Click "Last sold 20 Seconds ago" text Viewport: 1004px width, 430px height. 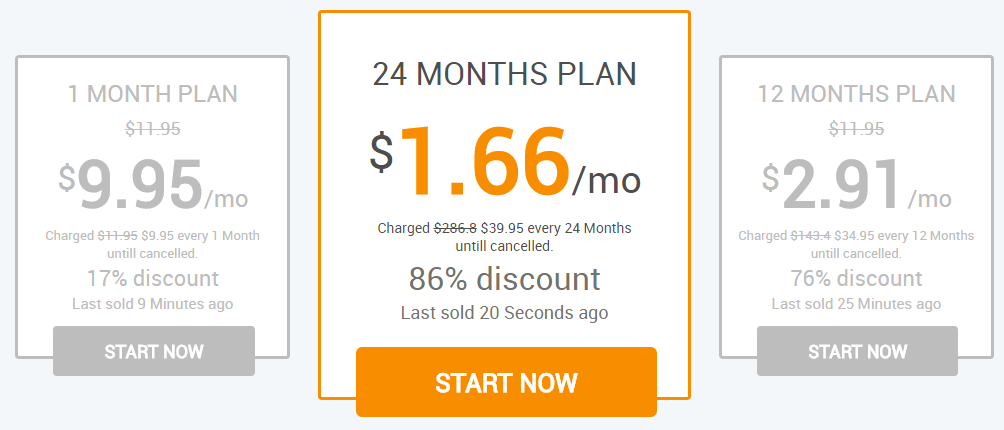point(504,313)
